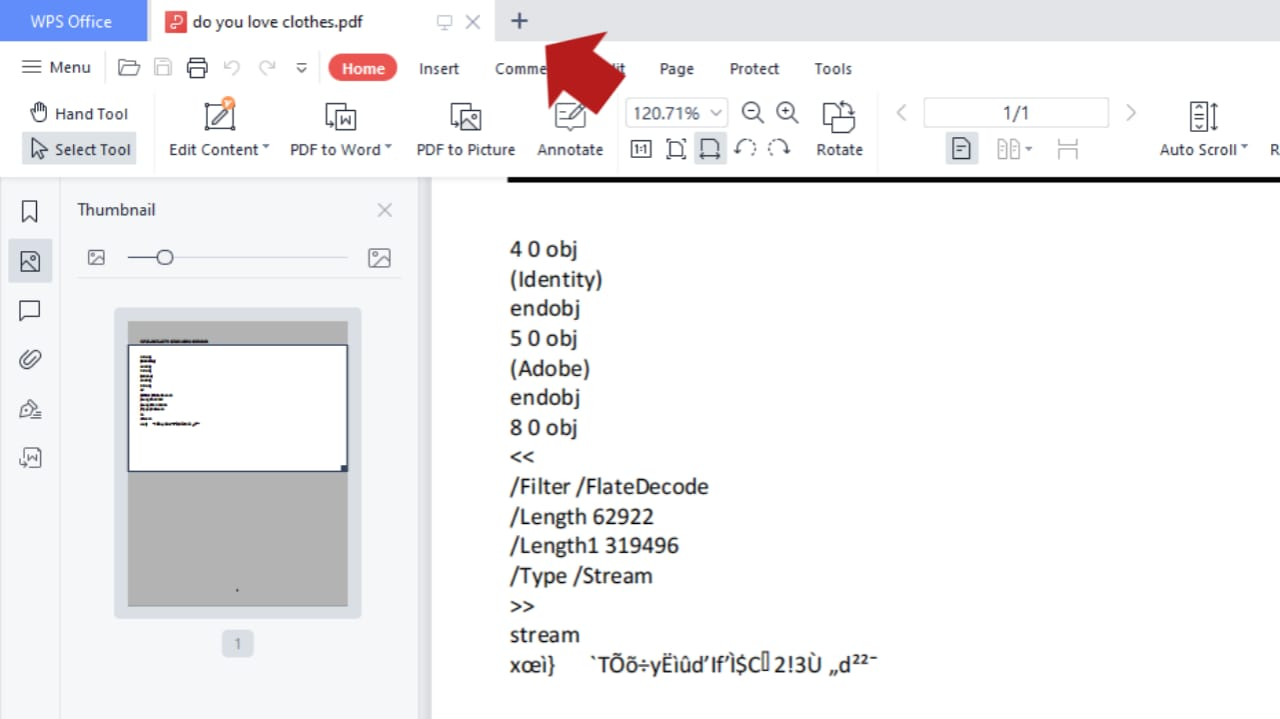
Task: Expand the PDF to Word dropdown arrow
Action: (388, 148)
